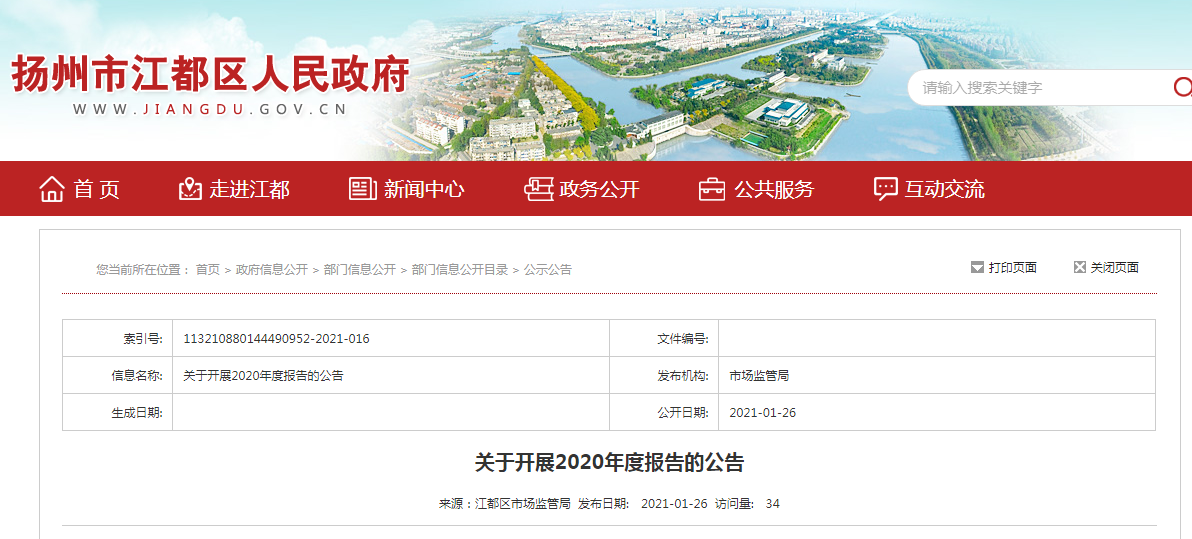Image resolution: width=1192 pixels, height=539 pixels.
Task: Open 政府信息公开 breadcrumb link
Action: [x=272, y=270]
